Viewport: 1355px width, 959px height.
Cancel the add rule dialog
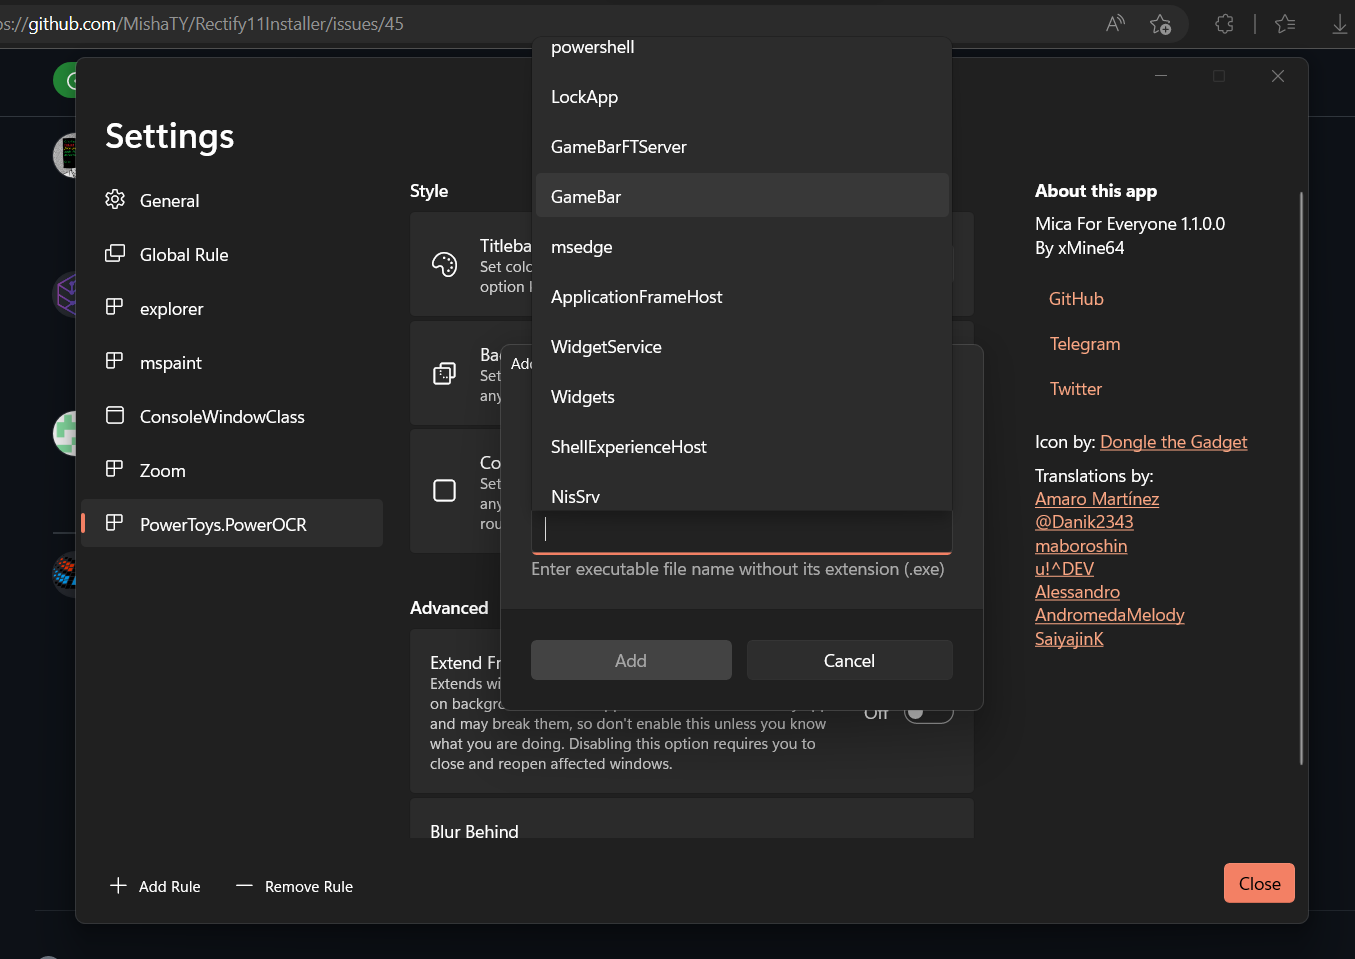(x=849, y=660)
